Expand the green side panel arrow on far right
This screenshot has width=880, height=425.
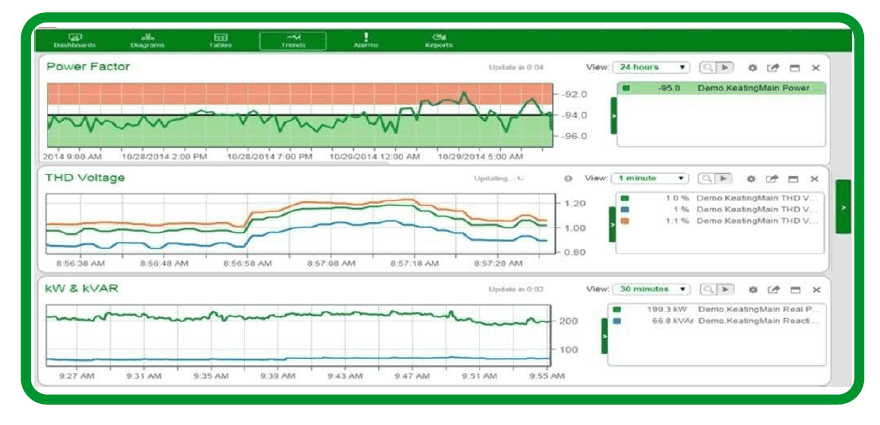click(x=844, y=207)
